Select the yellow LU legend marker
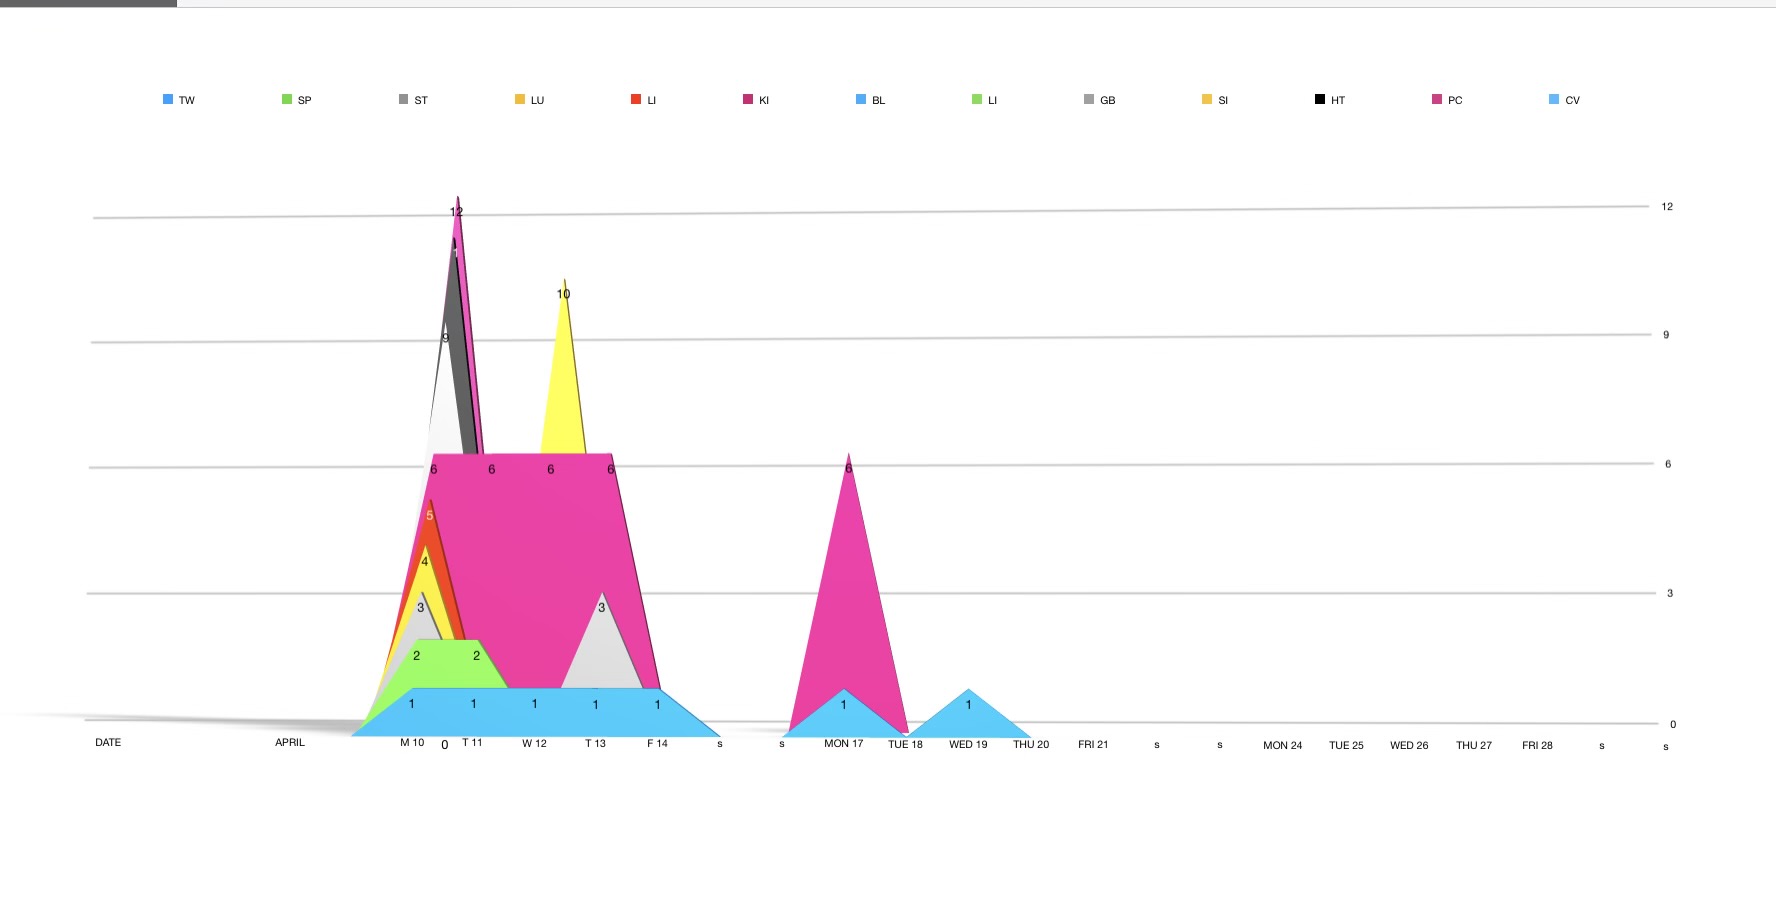The height and width of the screenshot is (924, 1776). [x=520, y=99]
